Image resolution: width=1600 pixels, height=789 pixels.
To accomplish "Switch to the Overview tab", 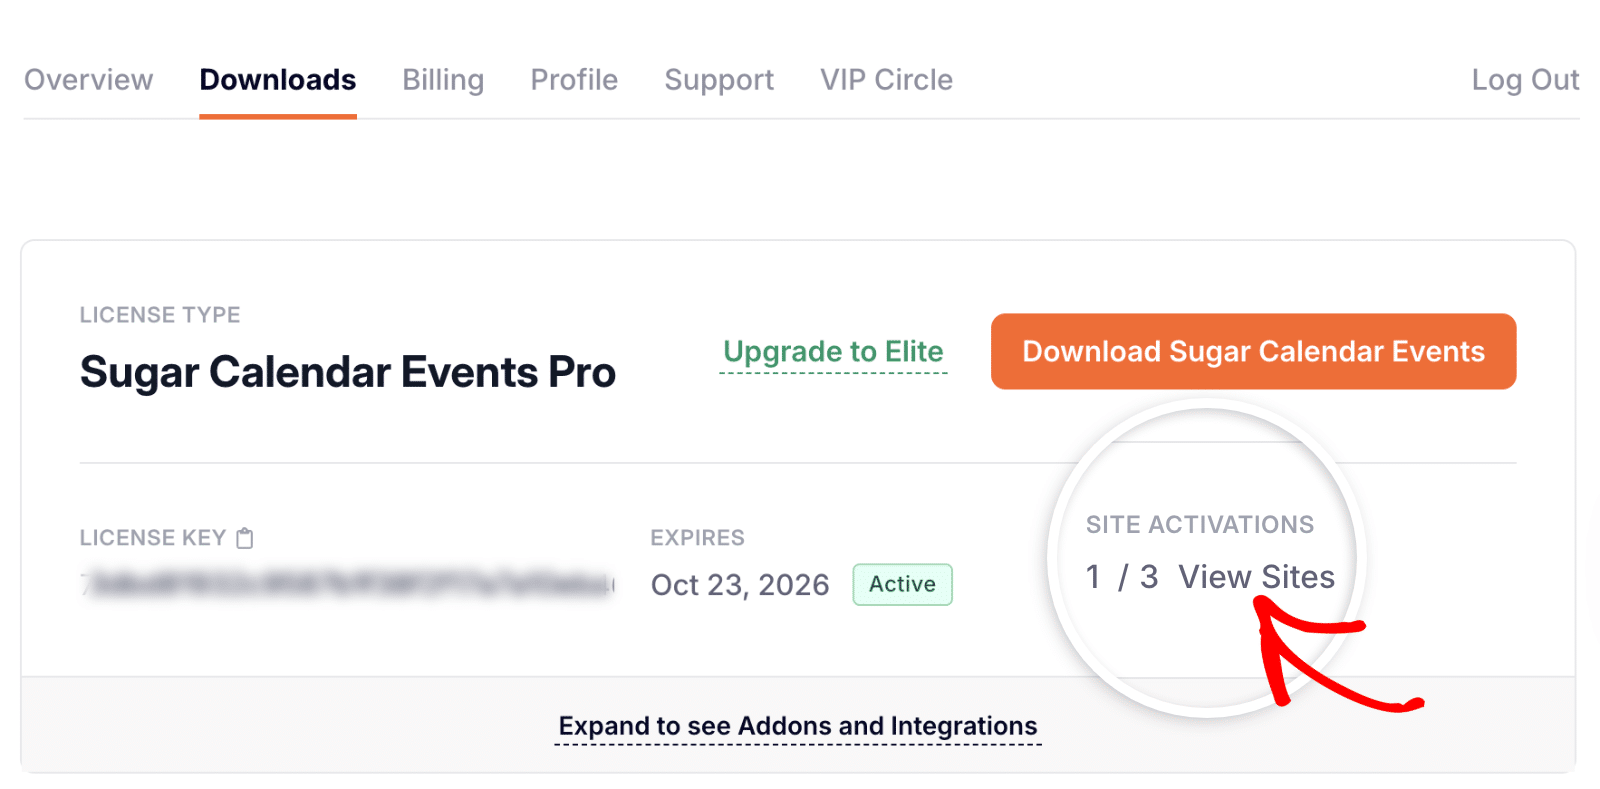I will (89, 80).
